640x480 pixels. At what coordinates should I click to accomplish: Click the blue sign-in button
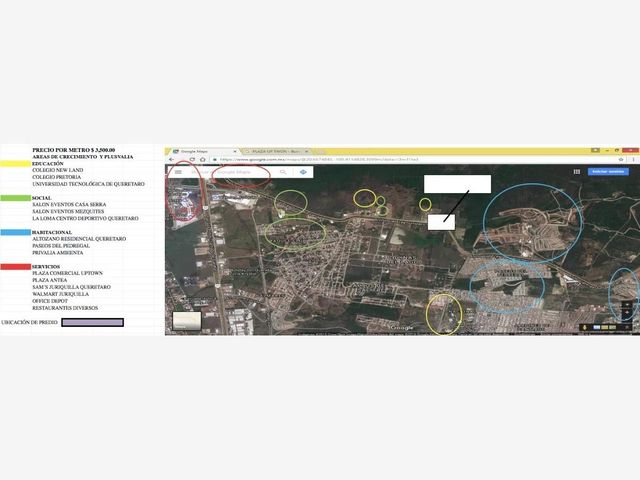click(608, 172)
